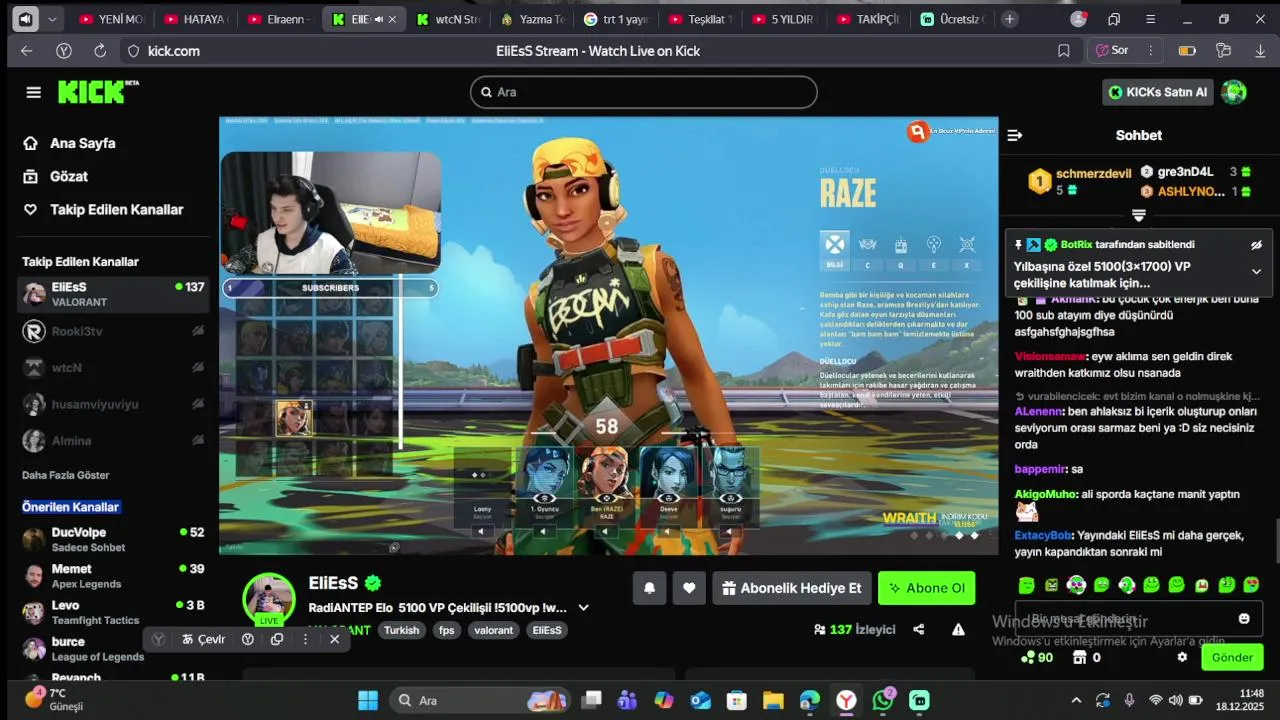Expand Daha Fazla Göster list

(66, 475)
